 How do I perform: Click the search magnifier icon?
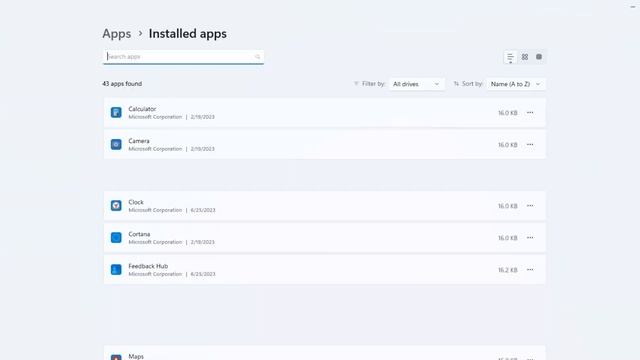[257, 57]
